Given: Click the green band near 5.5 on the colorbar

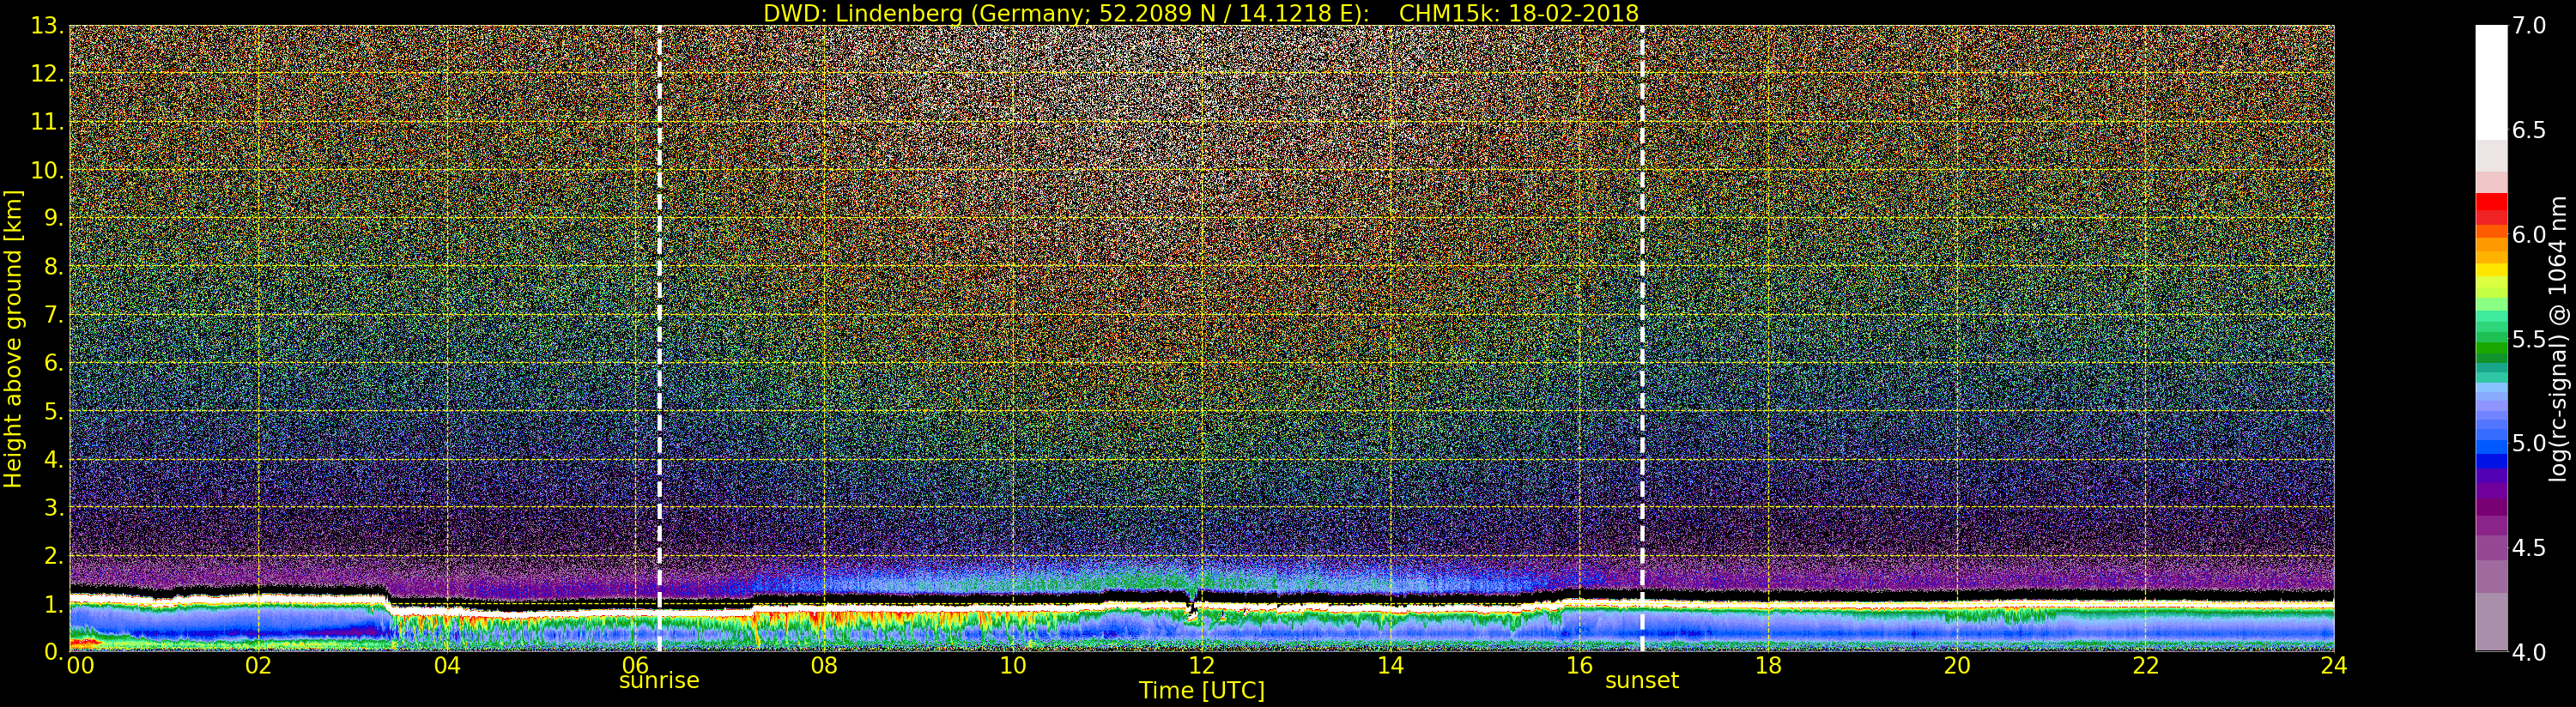Looking at the screenshot, I should 2491,345.
